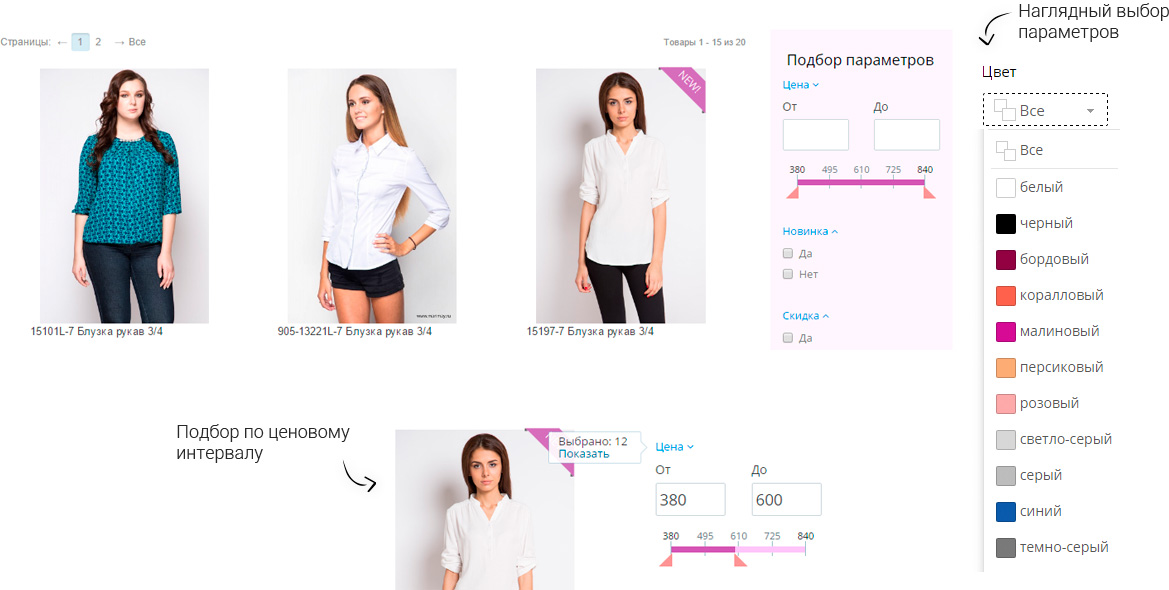Enable the Скидка Да checkbox
This screenshot has width=1169, height=590.
(787, 337)
